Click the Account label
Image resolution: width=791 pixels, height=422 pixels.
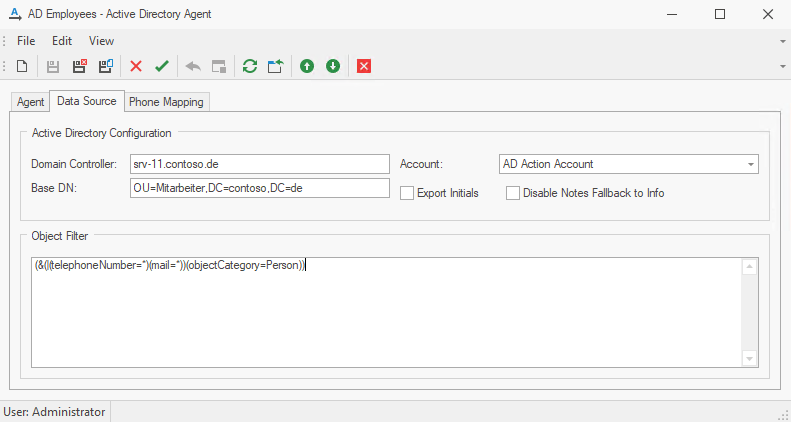pyautogui.click(x=421, y=164)
